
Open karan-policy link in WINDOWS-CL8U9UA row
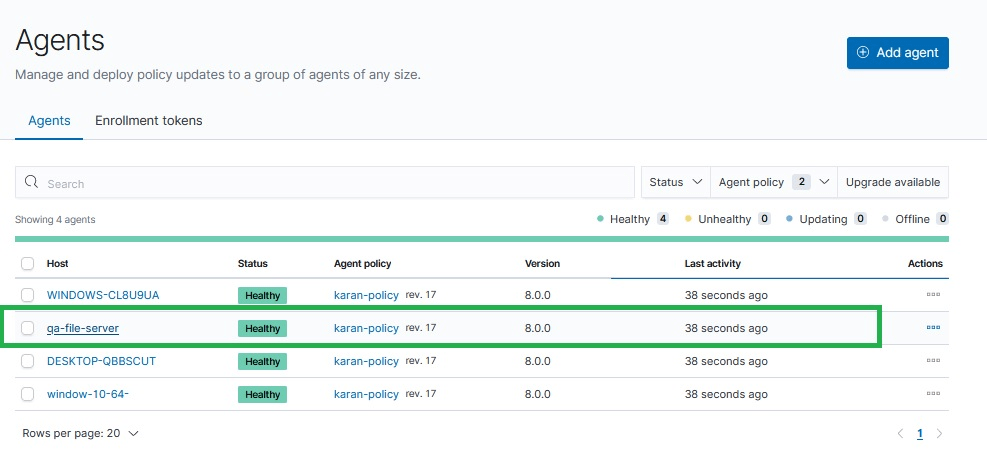pos(366,295)
